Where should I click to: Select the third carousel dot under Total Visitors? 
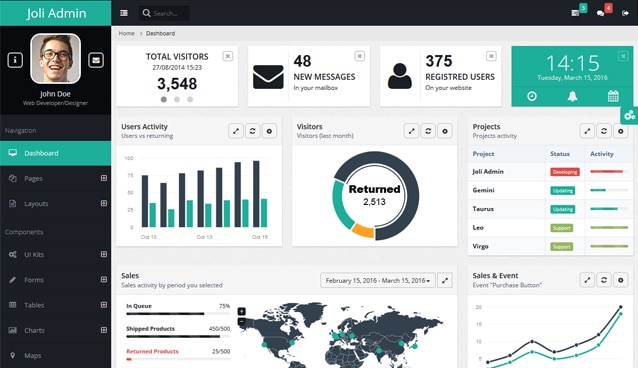point(190,99)
